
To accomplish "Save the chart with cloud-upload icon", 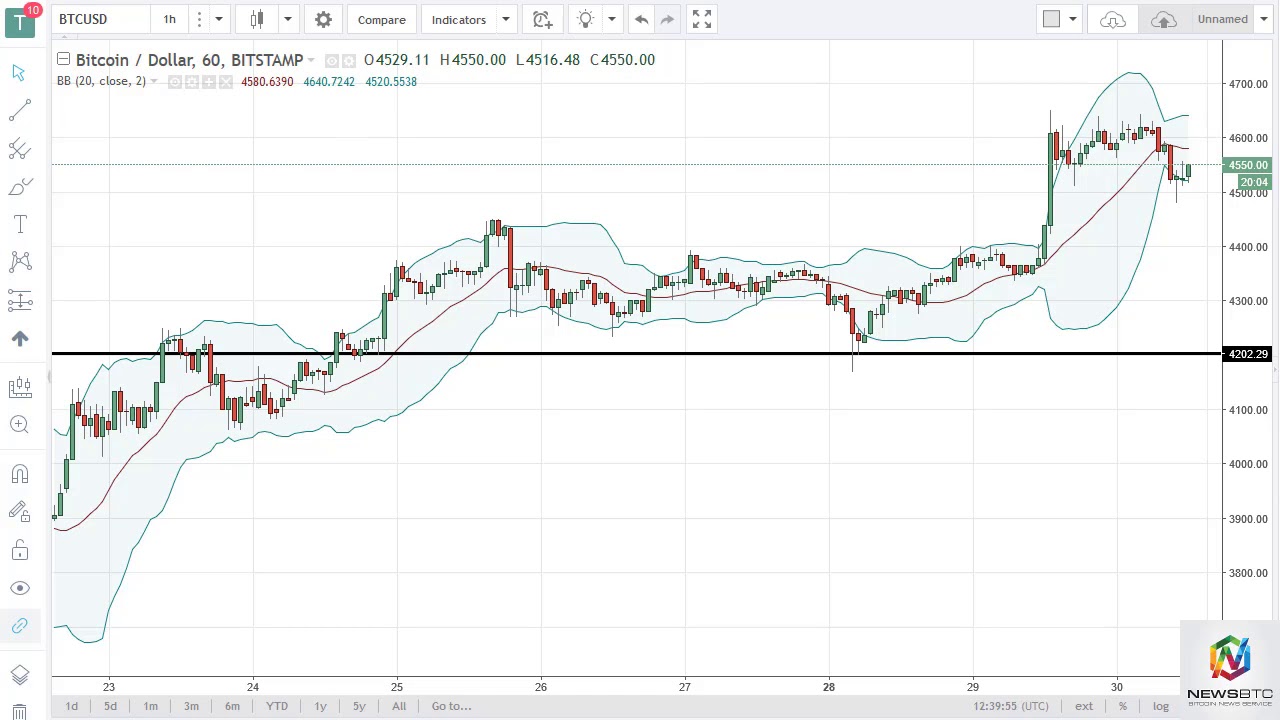I will (1163, 19).
